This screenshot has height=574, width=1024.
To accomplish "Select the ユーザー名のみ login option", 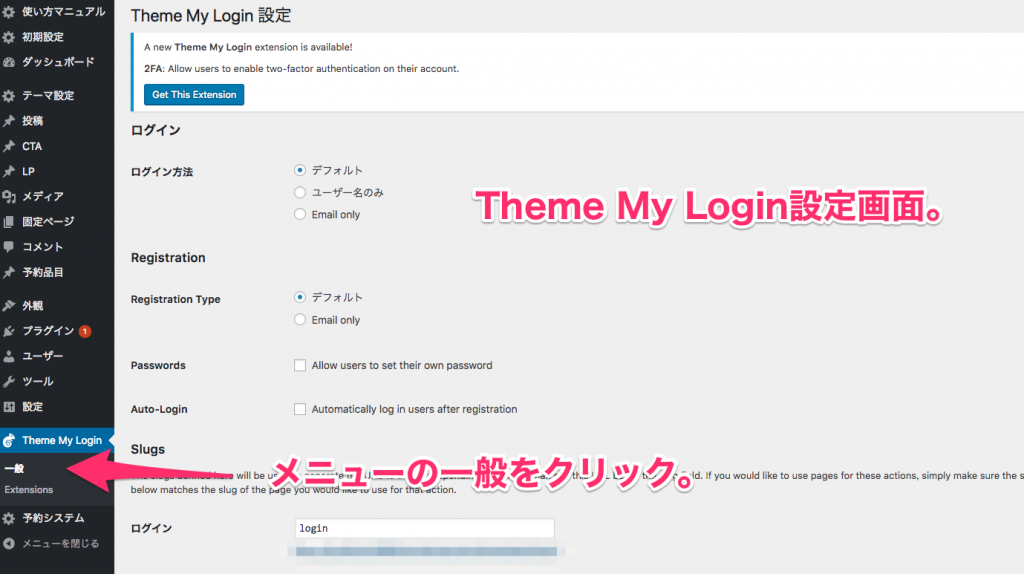I will pos(300,193).
